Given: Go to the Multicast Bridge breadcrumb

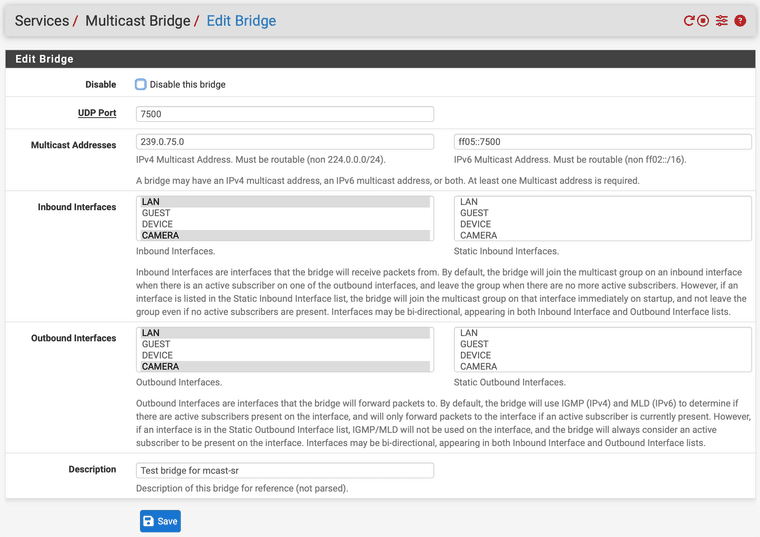Looking at the screenshot, I should coord(138,21).
